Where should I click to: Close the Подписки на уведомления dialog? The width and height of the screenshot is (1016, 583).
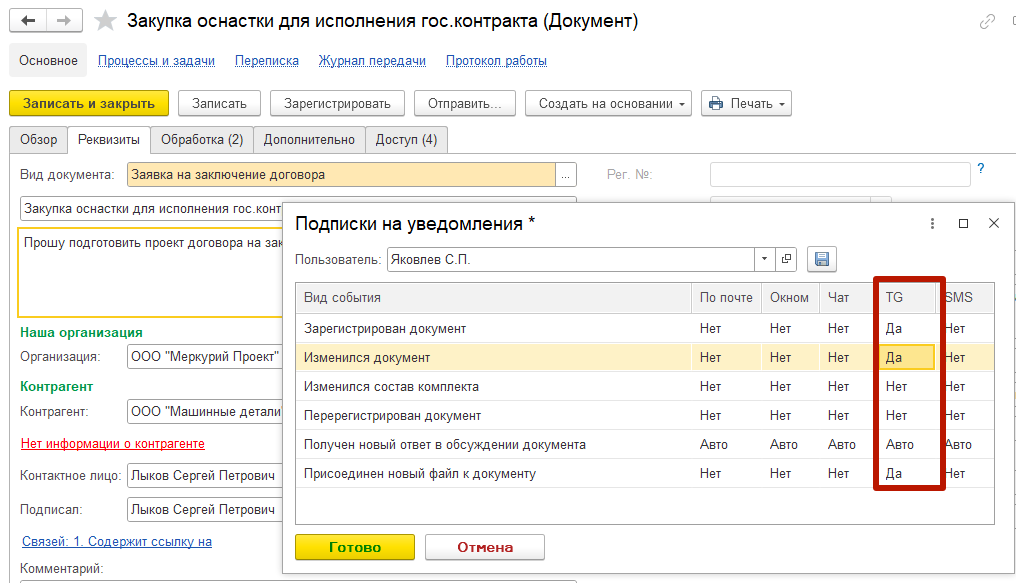coord(994,223)
